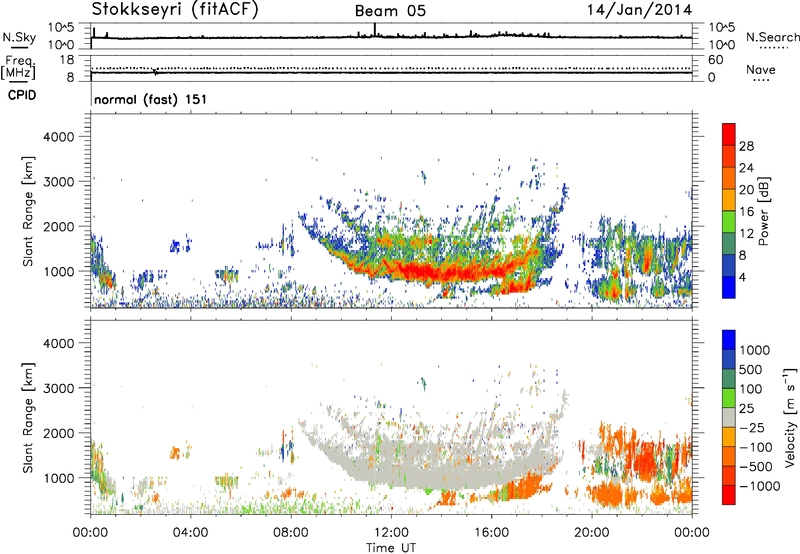Click the velocity colorbar value '-1000'

click(760, 486)
